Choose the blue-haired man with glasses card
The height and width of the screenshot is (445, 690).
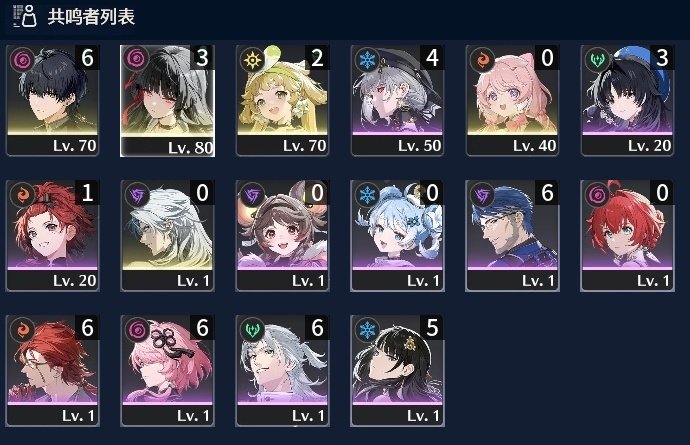tap(512, 235)
